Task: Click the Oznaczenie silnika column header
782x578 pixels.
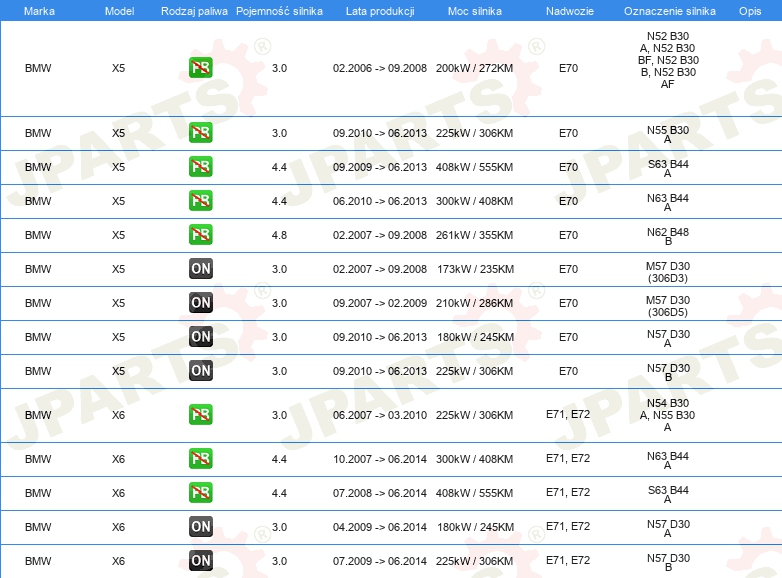Action: point(667,10)
